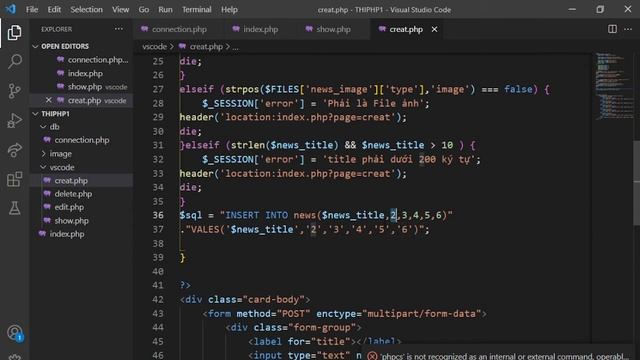The width and height of the screenshot is (640, 360).
Task: Collapse the db folder
Action: [54, 127]
